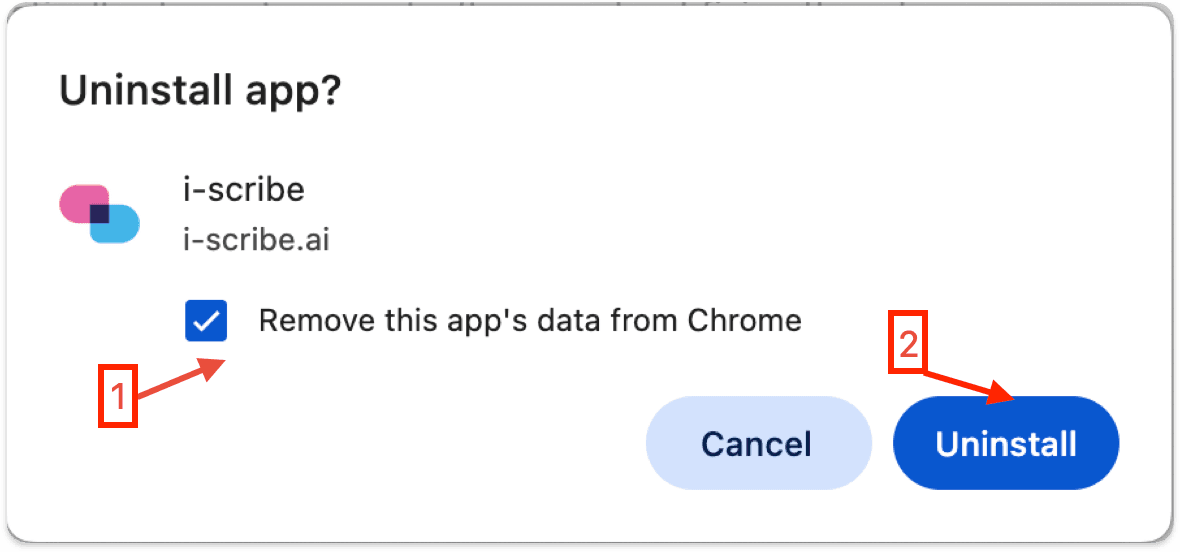Click the red arrow pointing to checkbox
The image size is (1180, 552).
point(181,378)
